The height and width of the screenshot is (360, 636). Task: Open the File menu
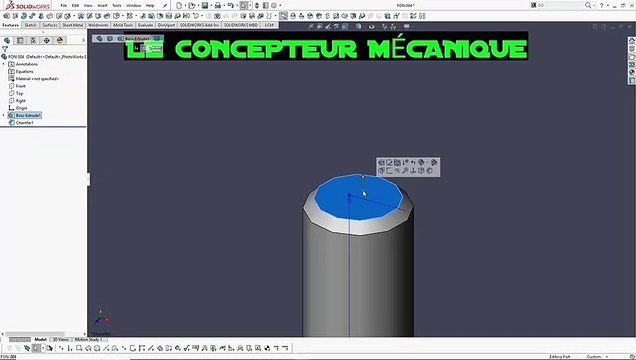(x=64, y=6)
